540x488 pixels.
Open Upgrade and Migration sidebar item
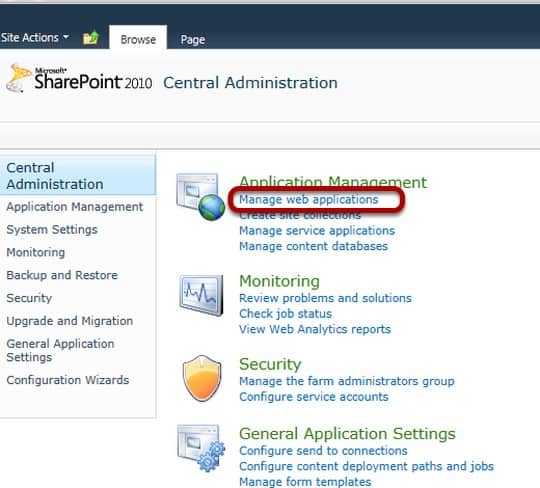click(x=70, y=321)
